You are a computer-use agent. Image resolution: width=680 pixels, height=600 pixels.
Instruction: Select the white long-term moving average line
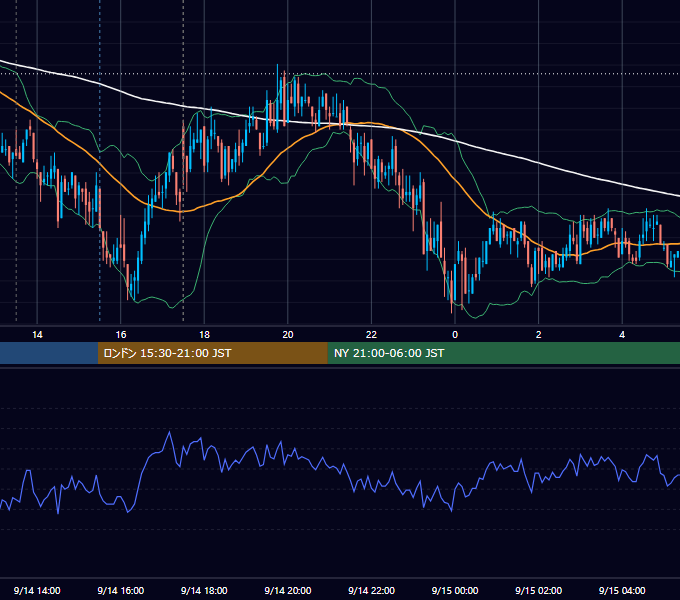click(538, 163)
